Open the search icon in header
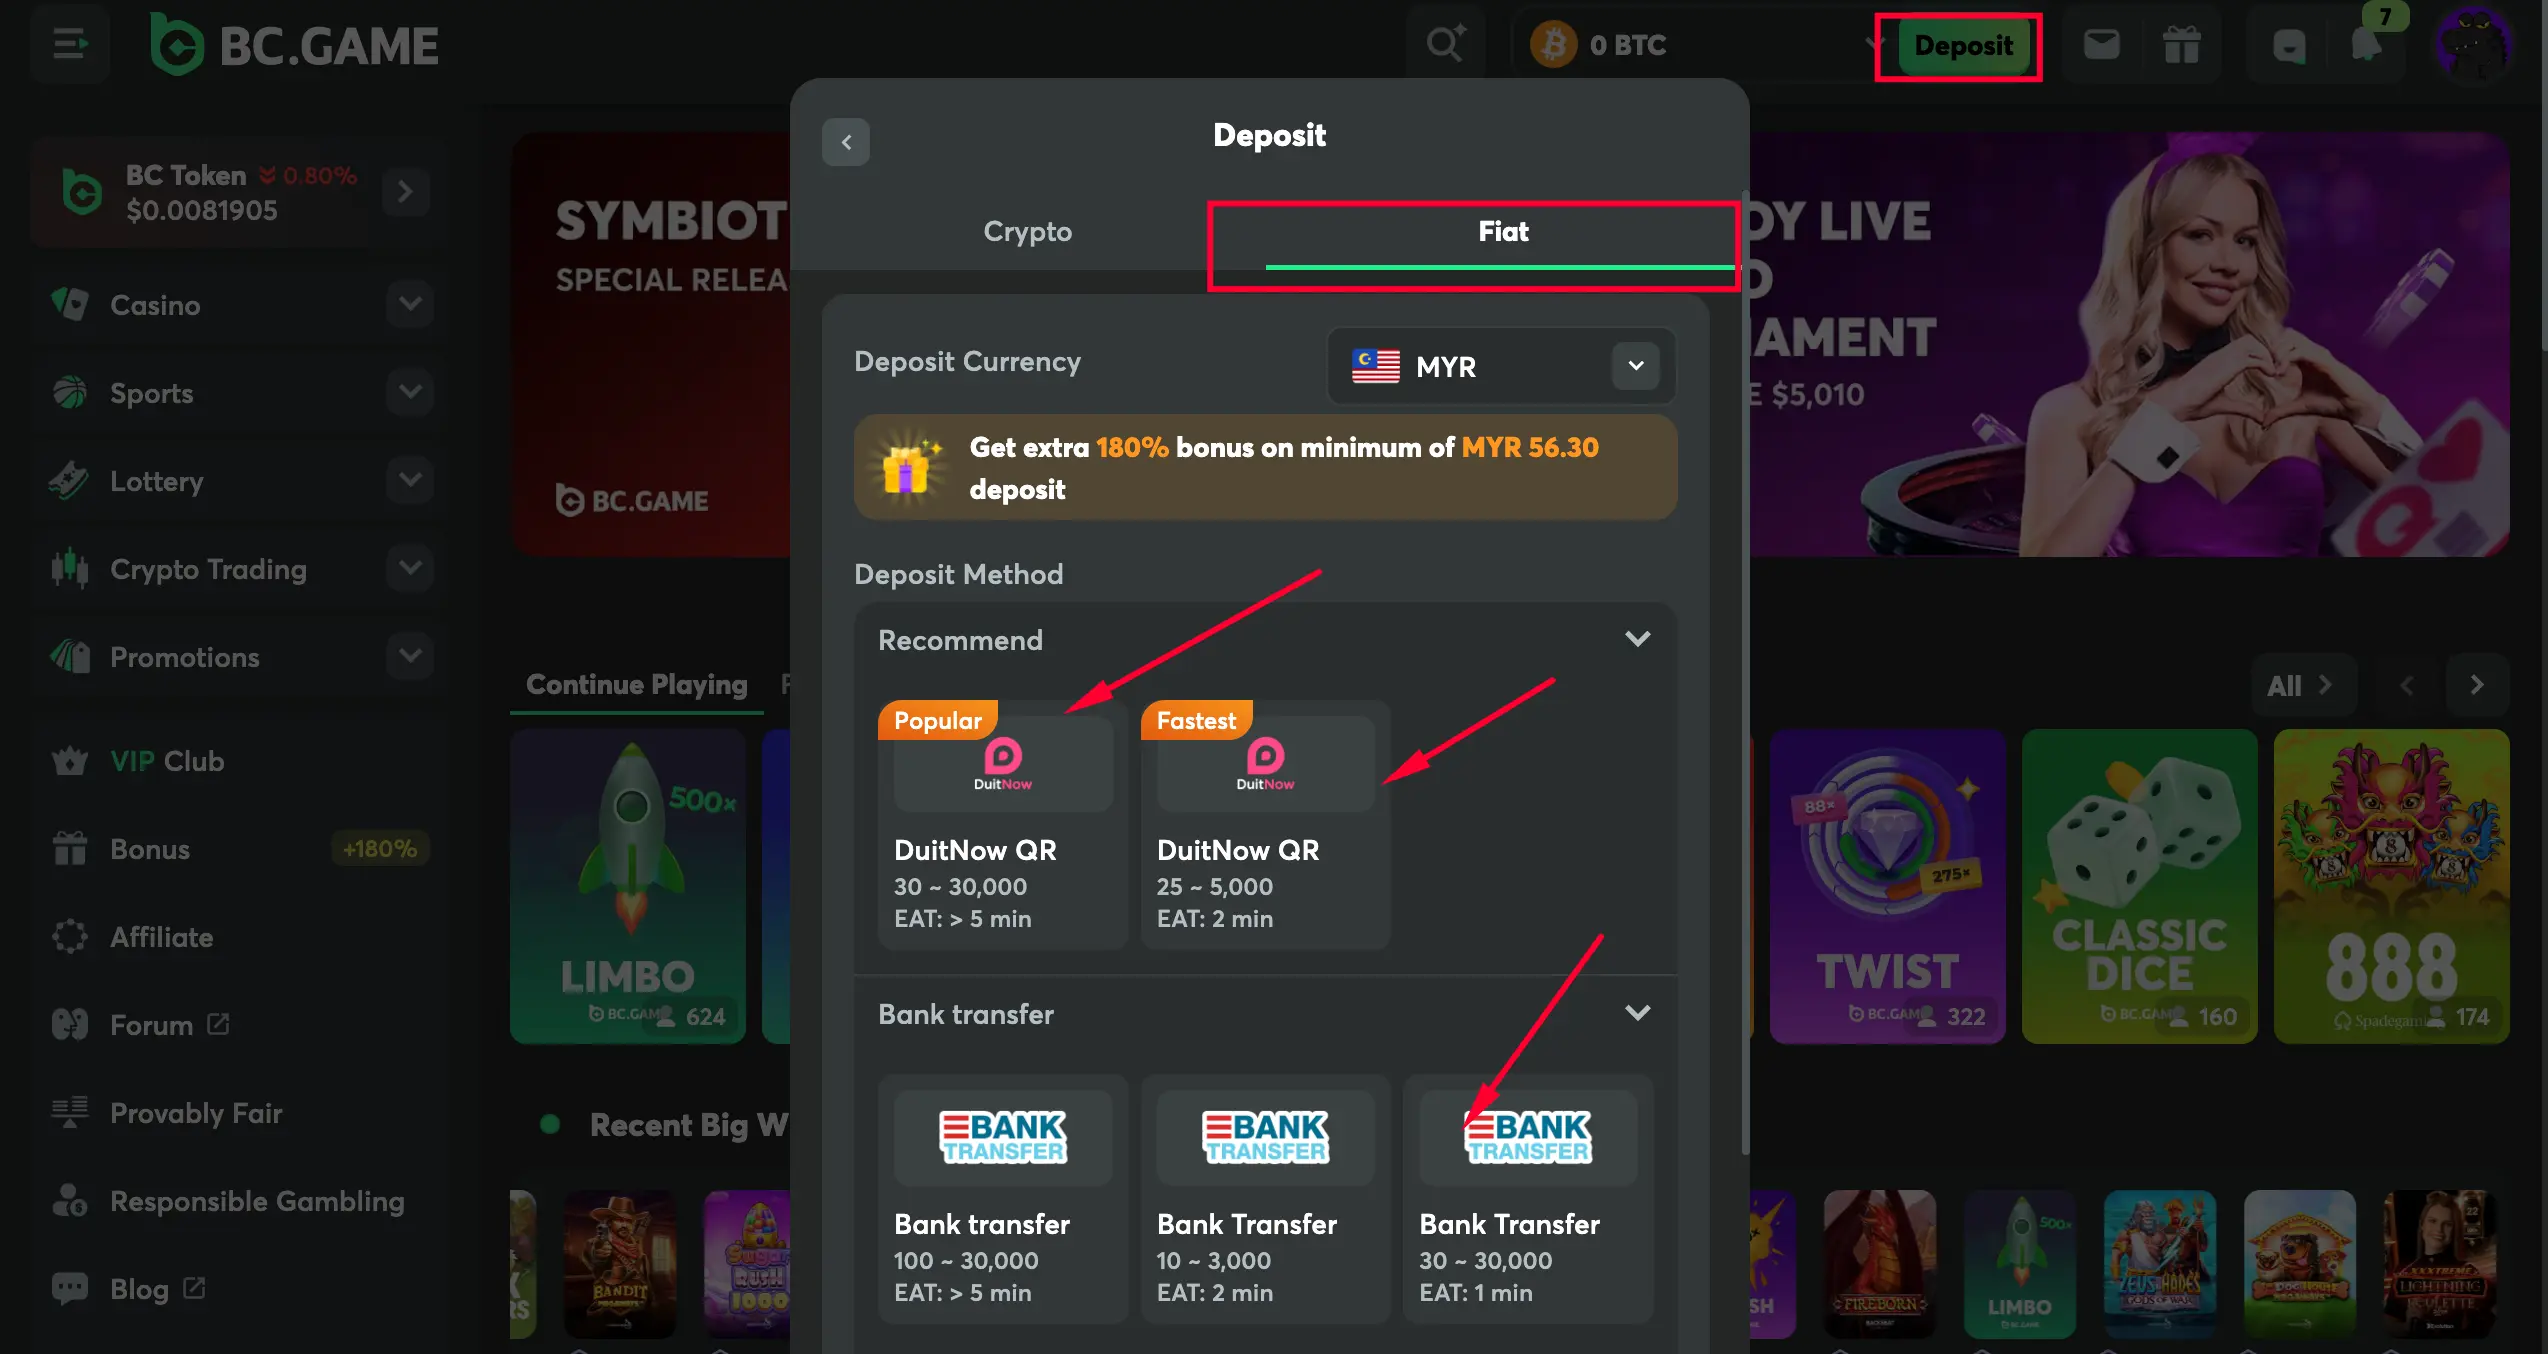 (x=1445, y=44)
